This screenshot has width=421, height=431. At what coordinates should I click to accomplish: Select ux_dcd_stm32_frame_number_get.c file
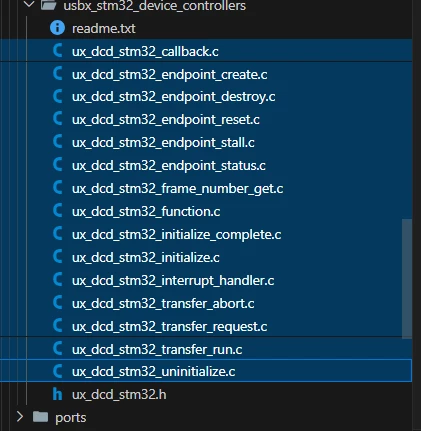[x=206, y=189]
